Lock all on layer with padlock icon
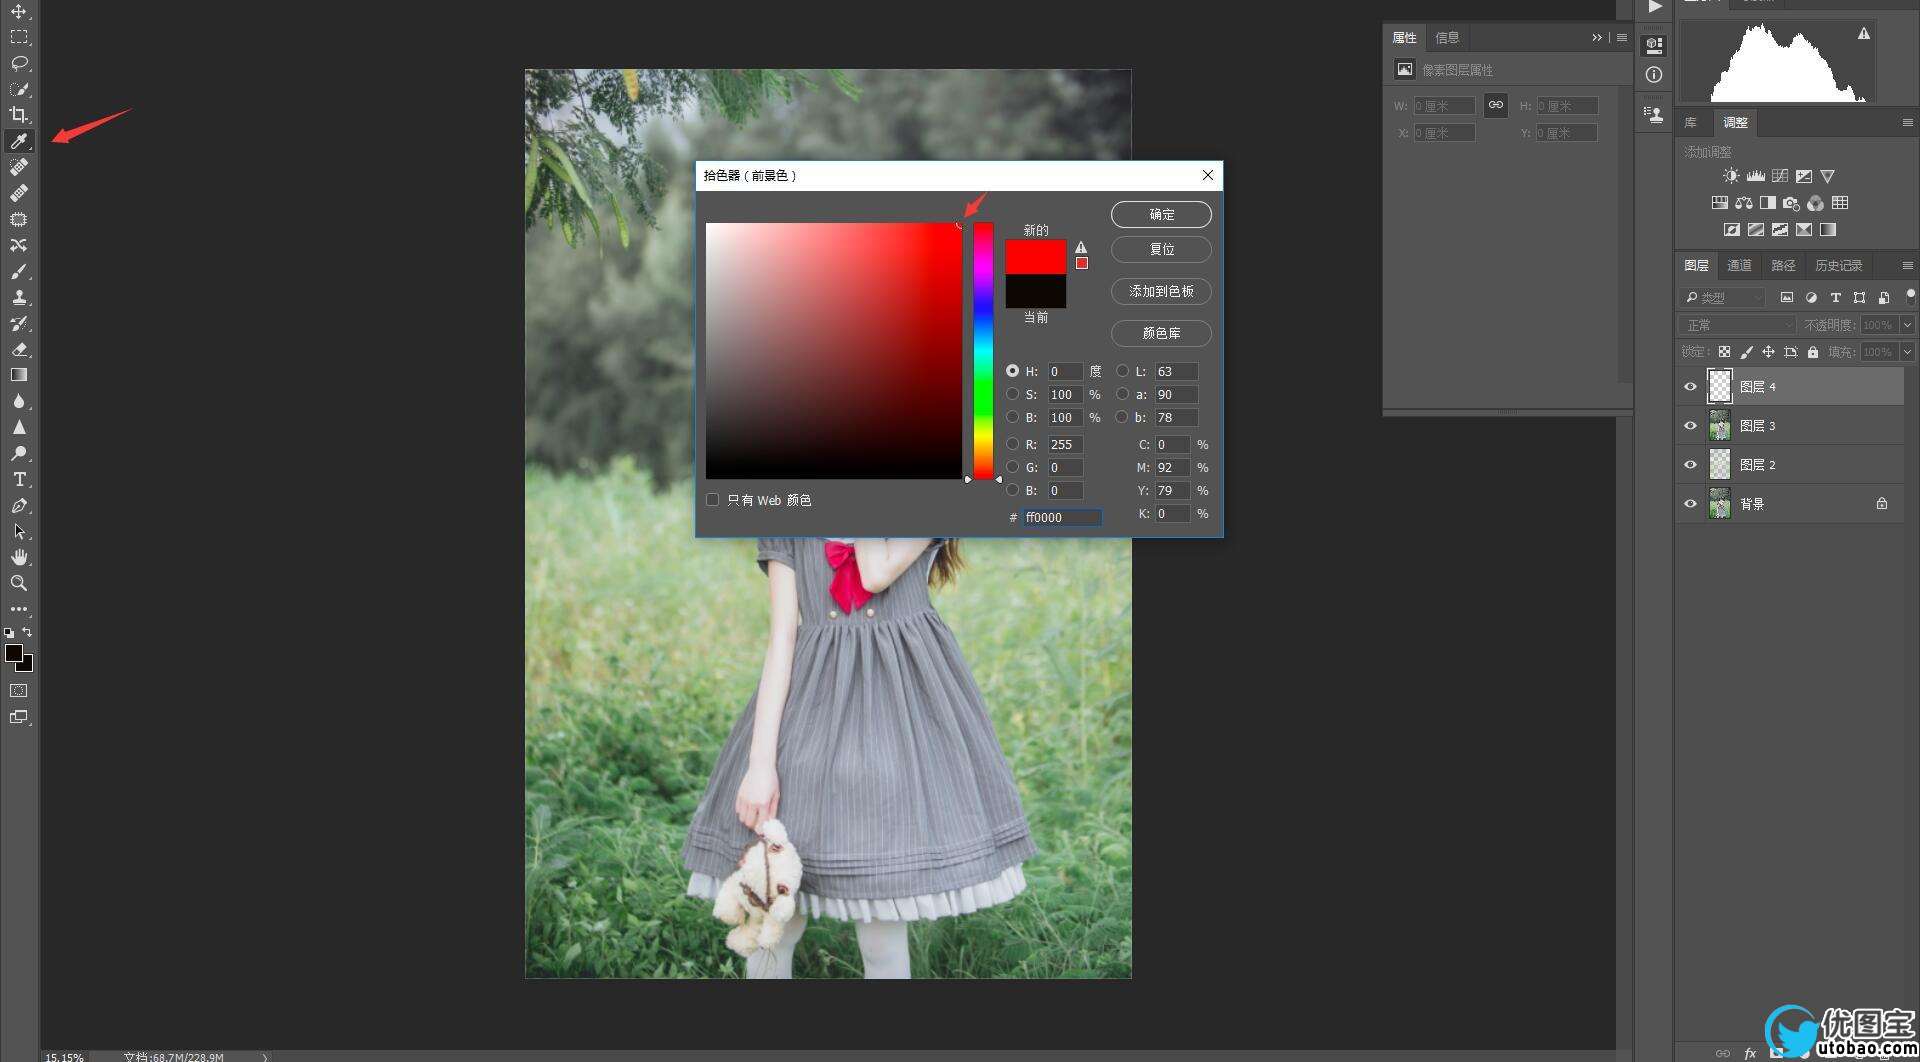 coord(1812,352)
